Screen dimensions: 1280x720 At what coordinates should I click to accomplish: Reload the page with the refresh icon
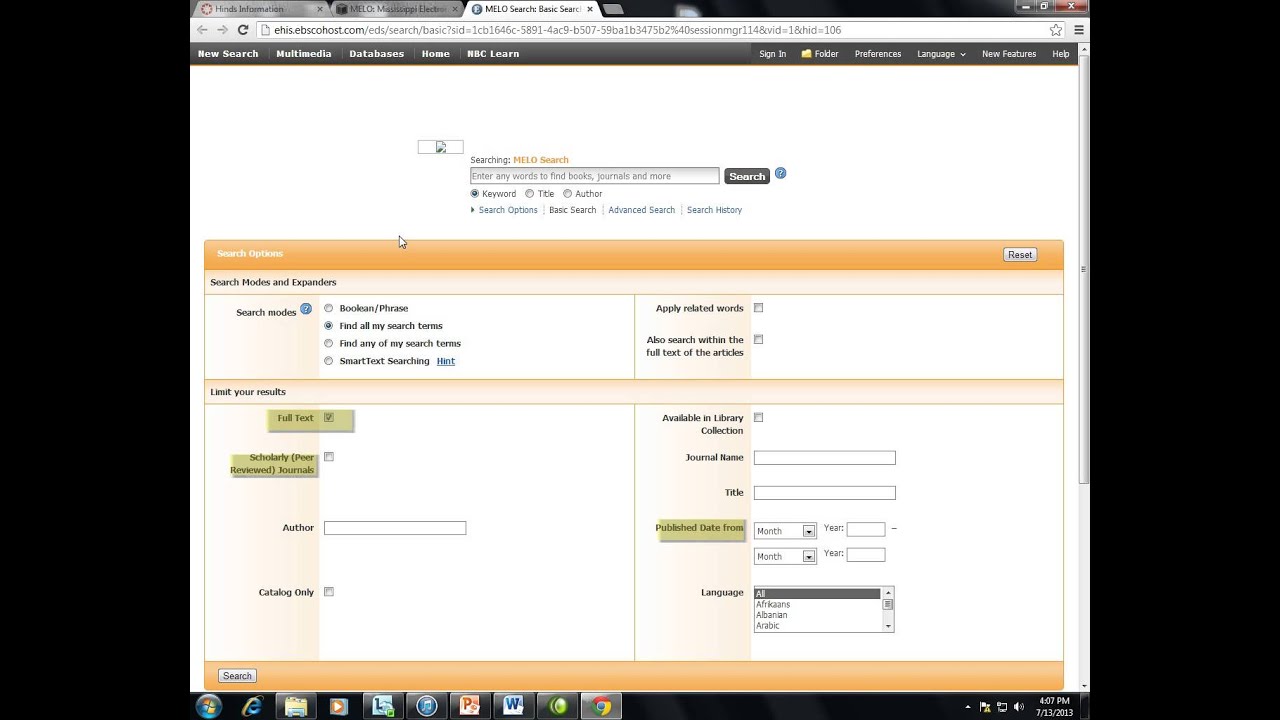[x=242, y=30]
